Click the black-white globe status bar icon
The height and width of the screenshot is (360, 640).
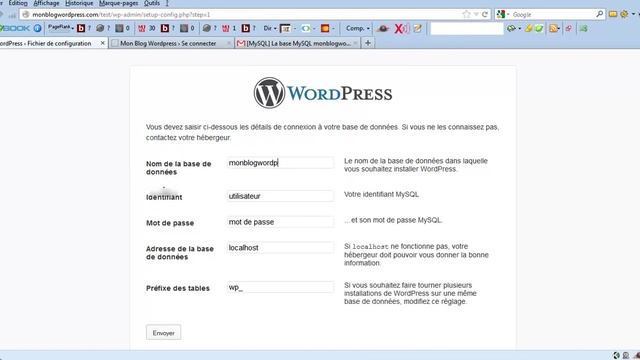click(x=616, y=355)
